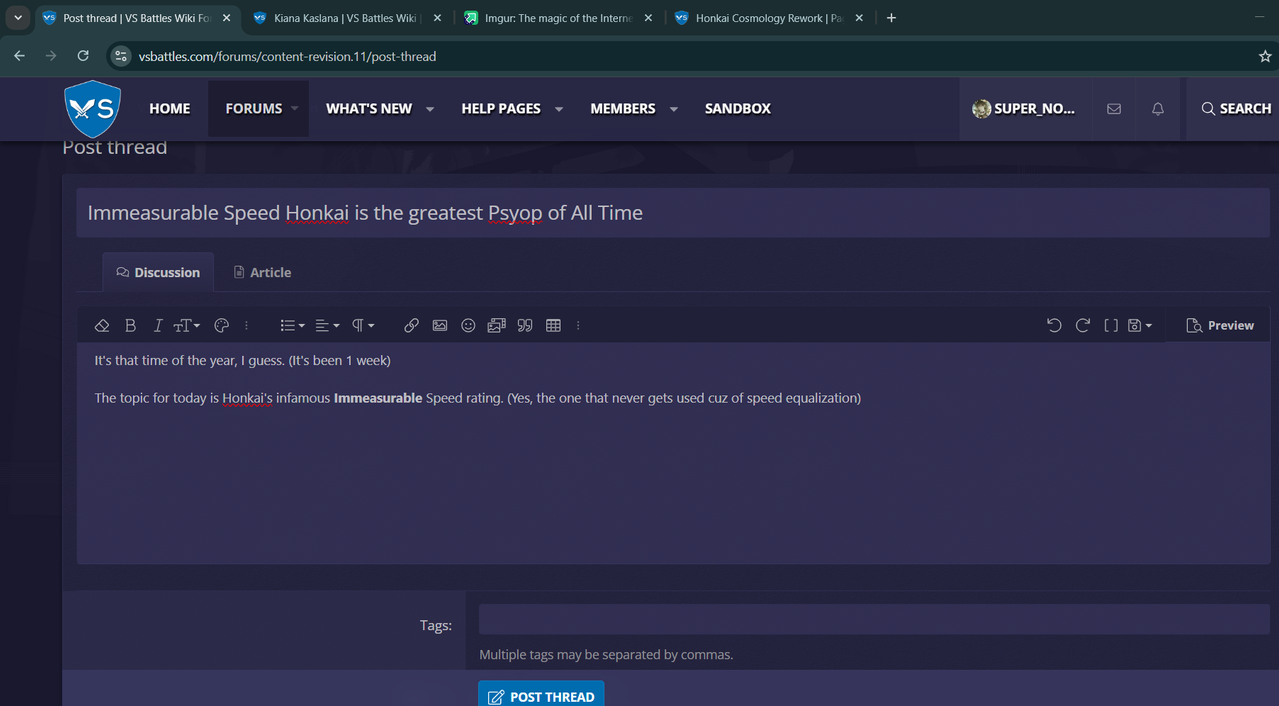Viewport: 1279px width, 706px height.
Task: Switch to the Article tab
Action: (262, 272)
